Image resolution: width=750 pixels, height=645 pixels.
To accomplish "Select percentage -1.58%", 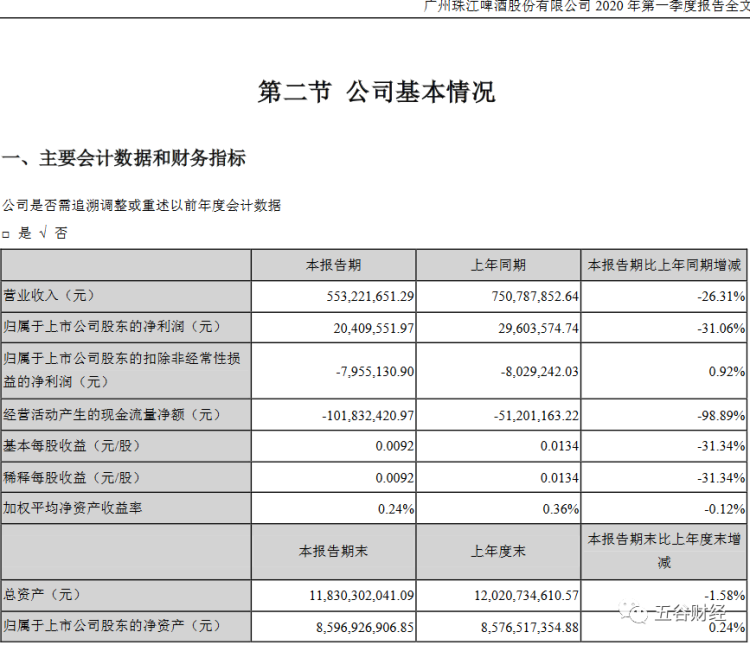I will click(x=724, y=596).
